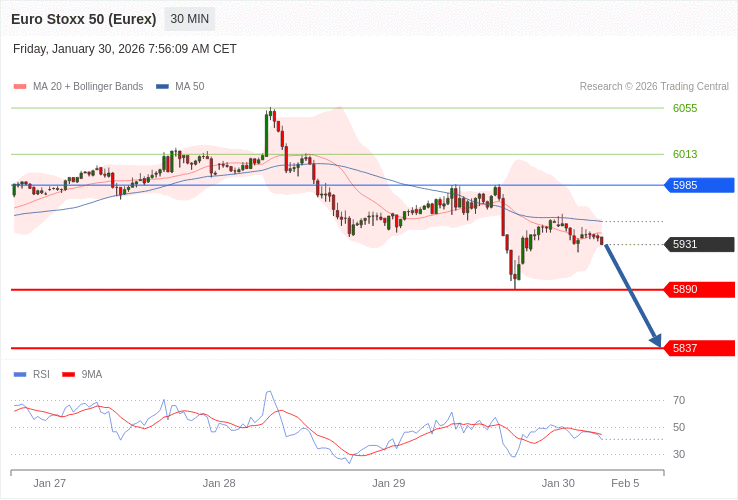Click the Jan 27 date axis label
Screen dimensions: 738x500
coord(49,484)
